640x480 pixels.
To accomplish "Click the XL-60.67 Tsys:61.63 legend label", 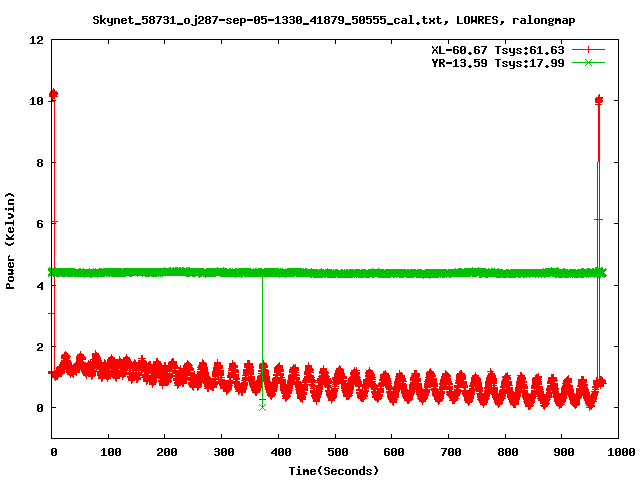I will (x=498, y=50).
